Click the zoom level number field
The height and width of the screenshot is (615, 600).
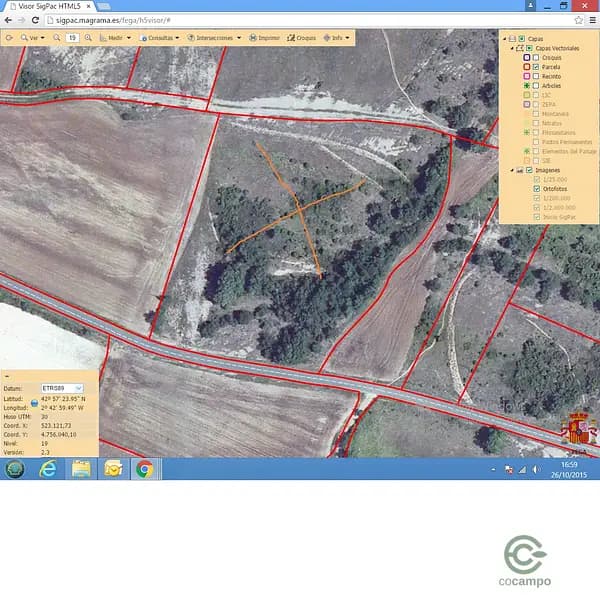(73, 37)
